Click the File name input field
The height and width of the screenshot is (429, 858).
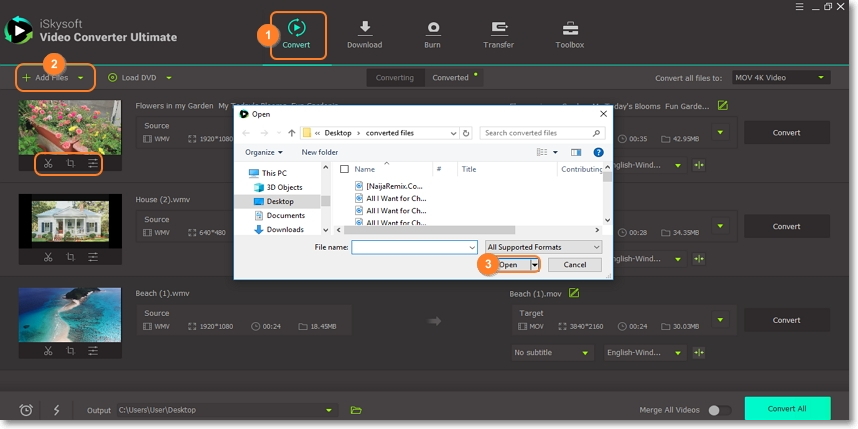coord(413,247)
